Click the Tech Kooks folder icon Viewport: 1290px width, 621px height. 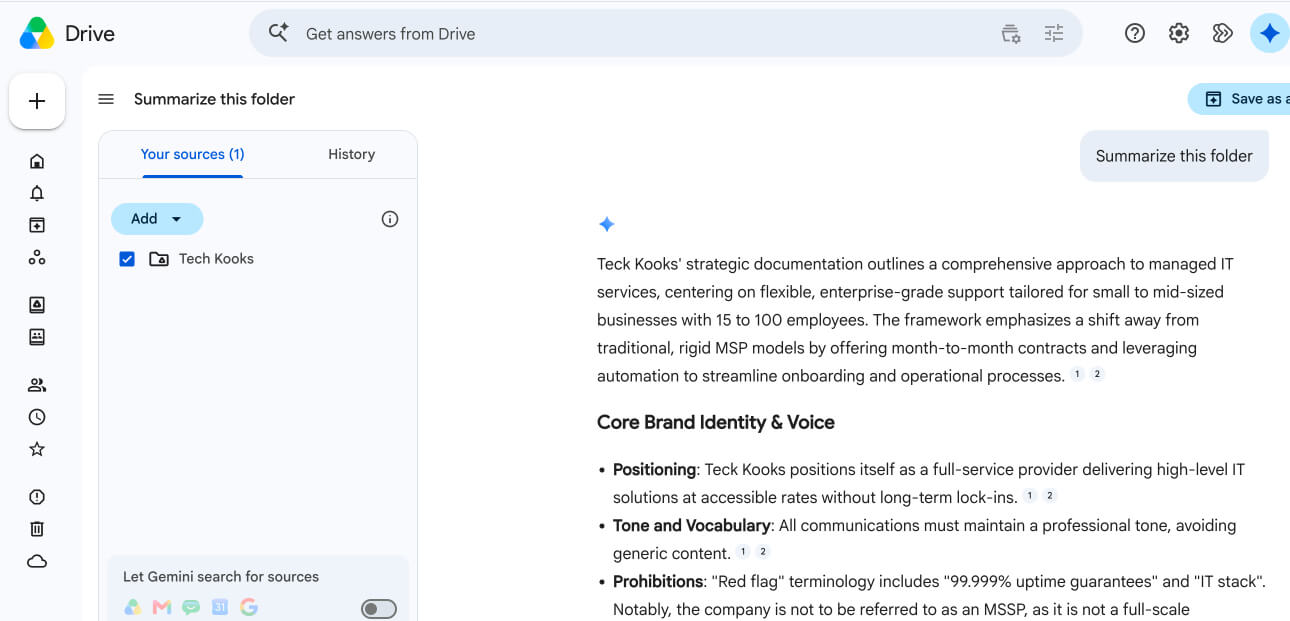(x=158, y=259)
